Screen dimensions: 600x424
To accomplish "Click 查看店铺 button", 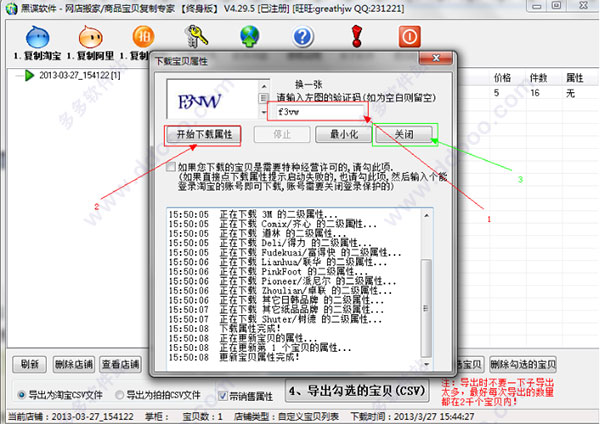I will 120,364.
